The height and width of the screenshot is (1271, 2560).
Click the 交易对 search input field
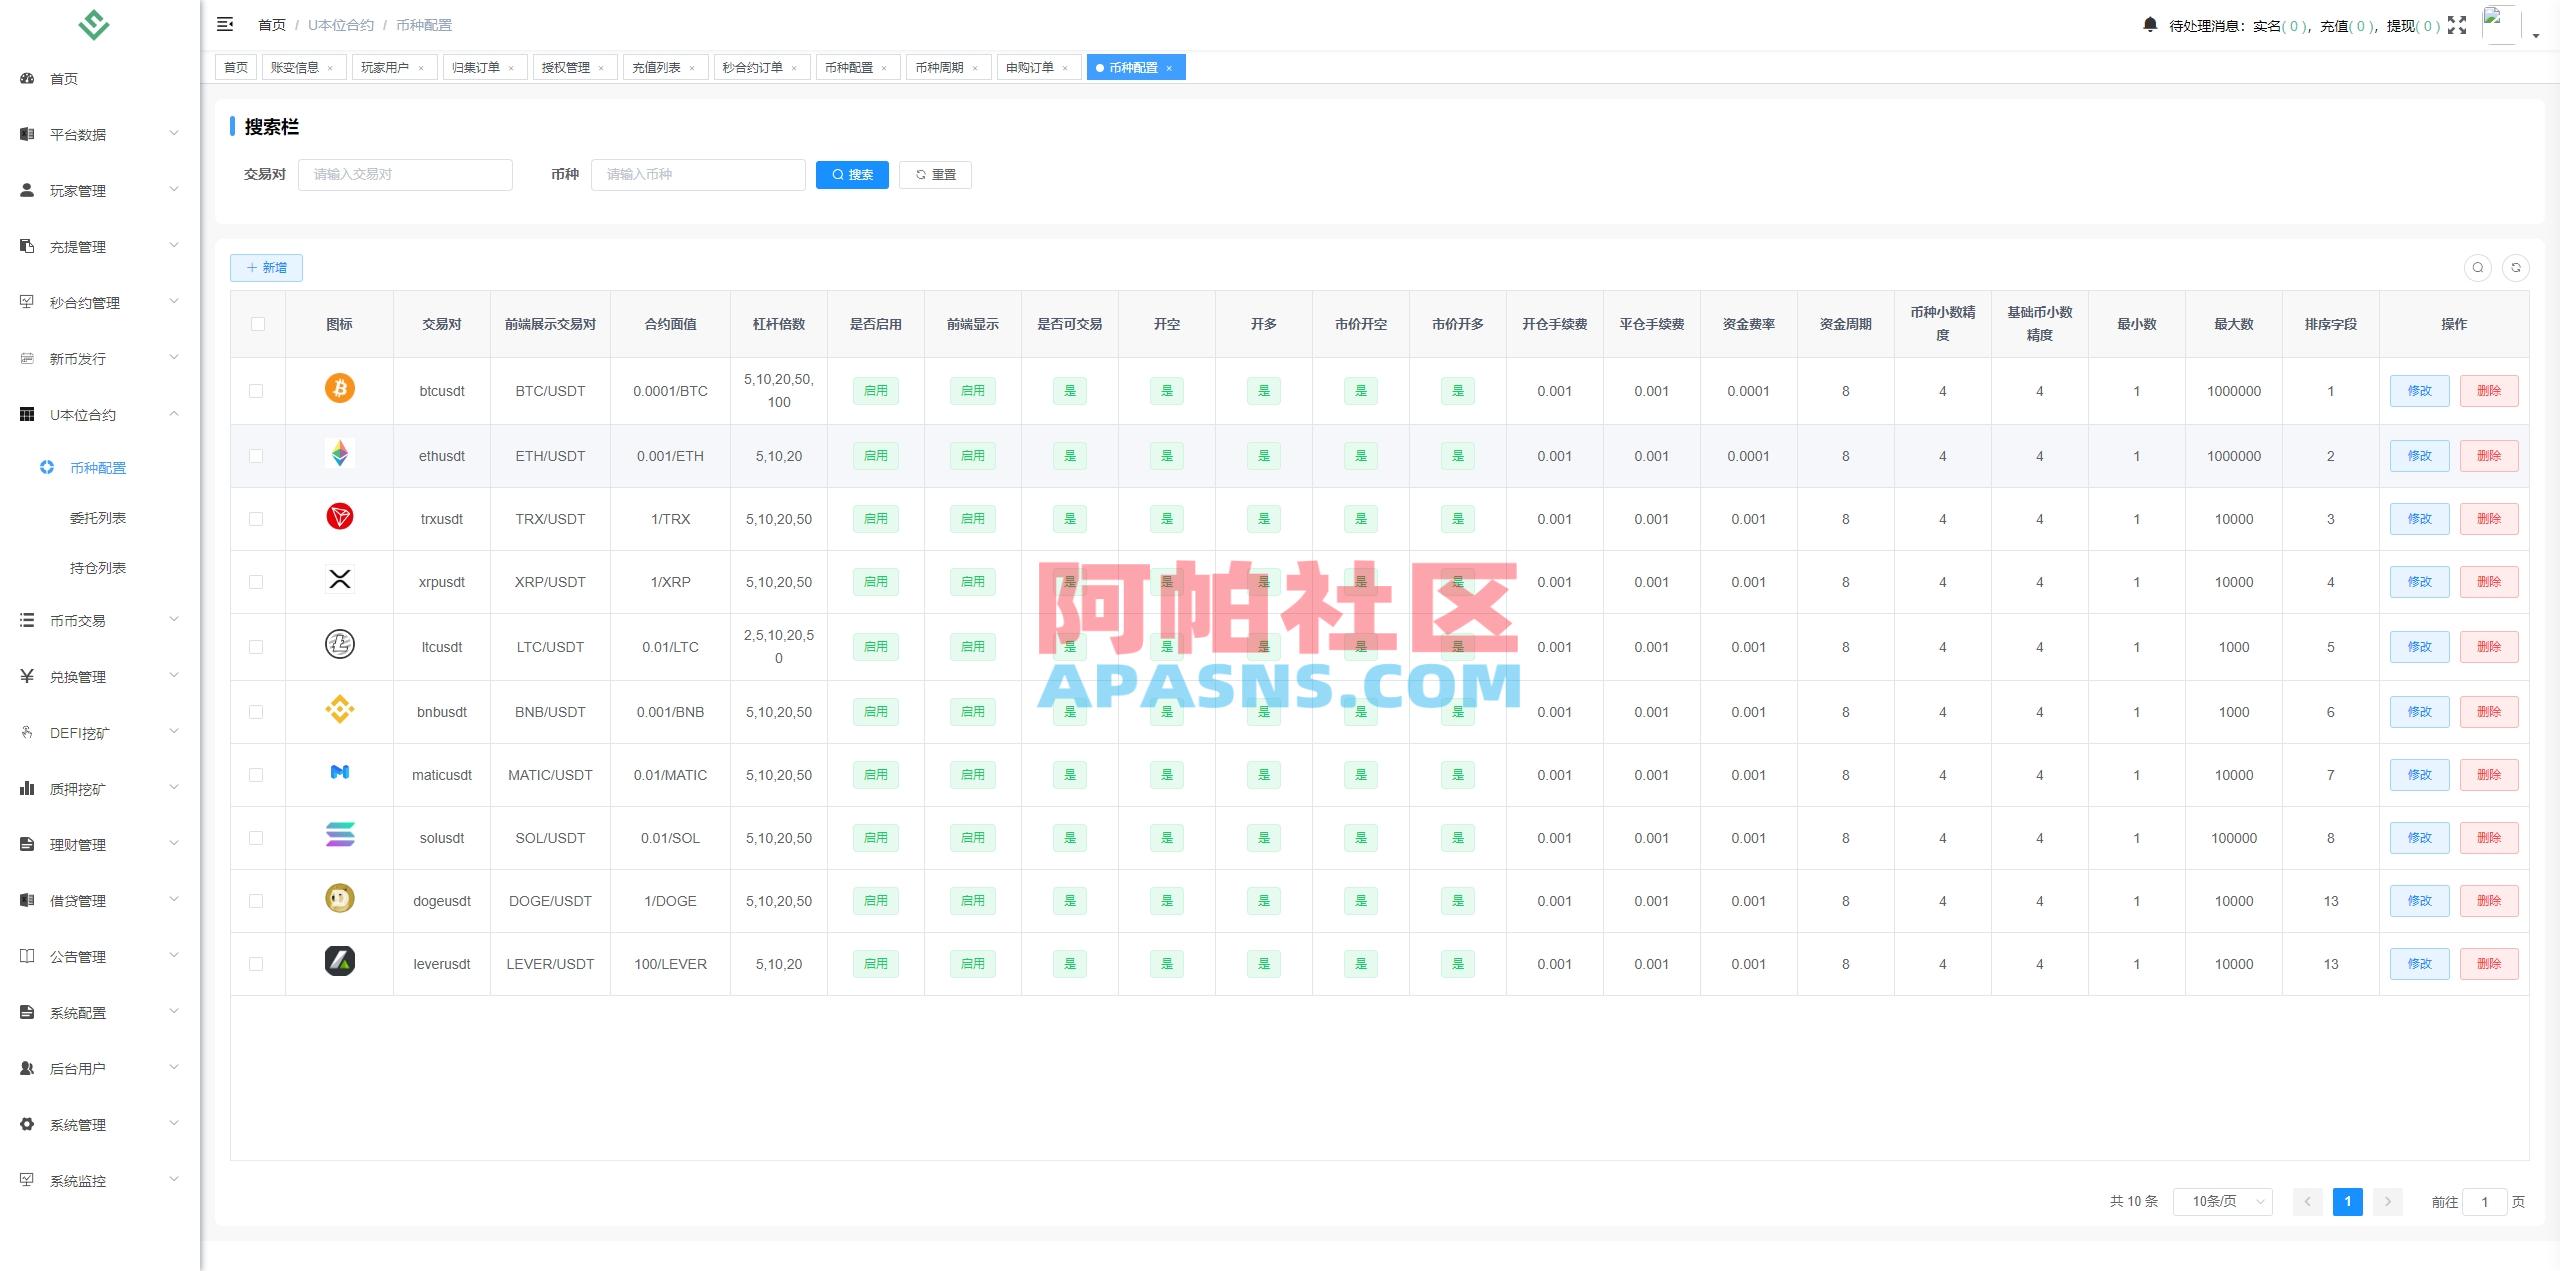pyautogui.click(x=405, y=174)
